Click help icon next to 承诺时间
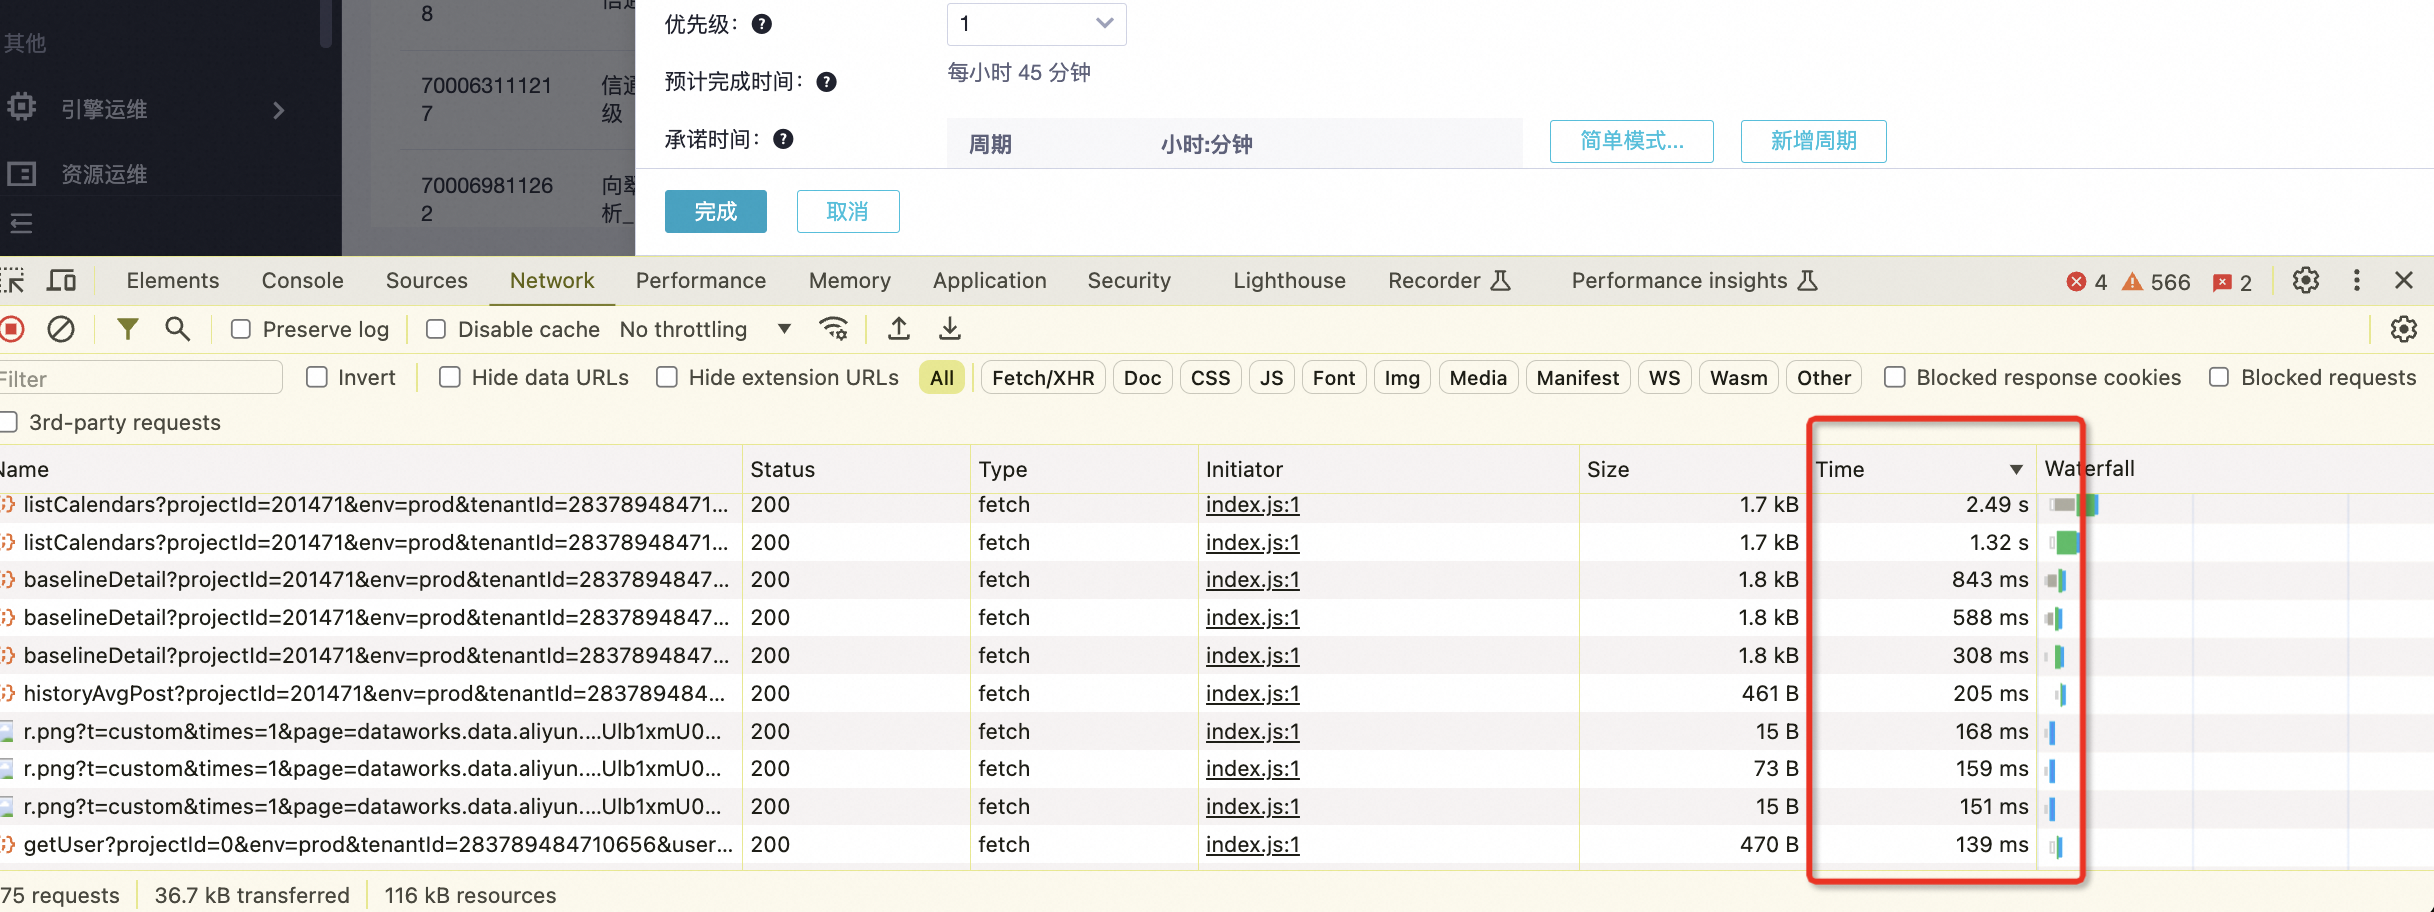The height and width of the screenshot is (912, 2434). (x=784, y=139)
